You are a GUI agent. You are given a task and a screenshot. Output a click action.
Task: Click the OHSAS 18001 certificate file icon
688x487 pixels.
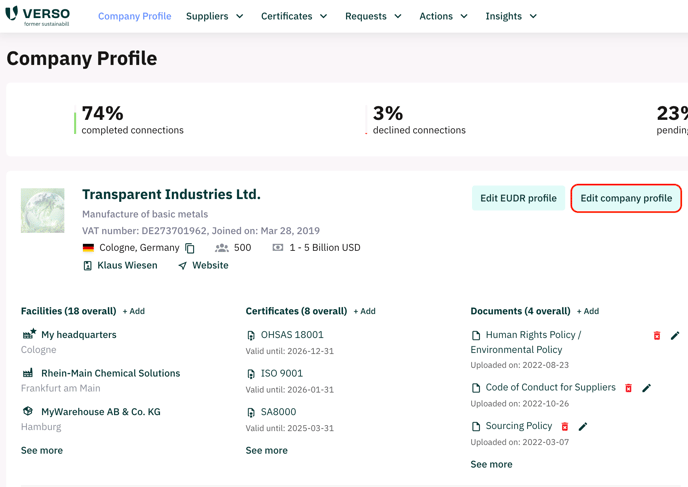[x=251, y=336]
